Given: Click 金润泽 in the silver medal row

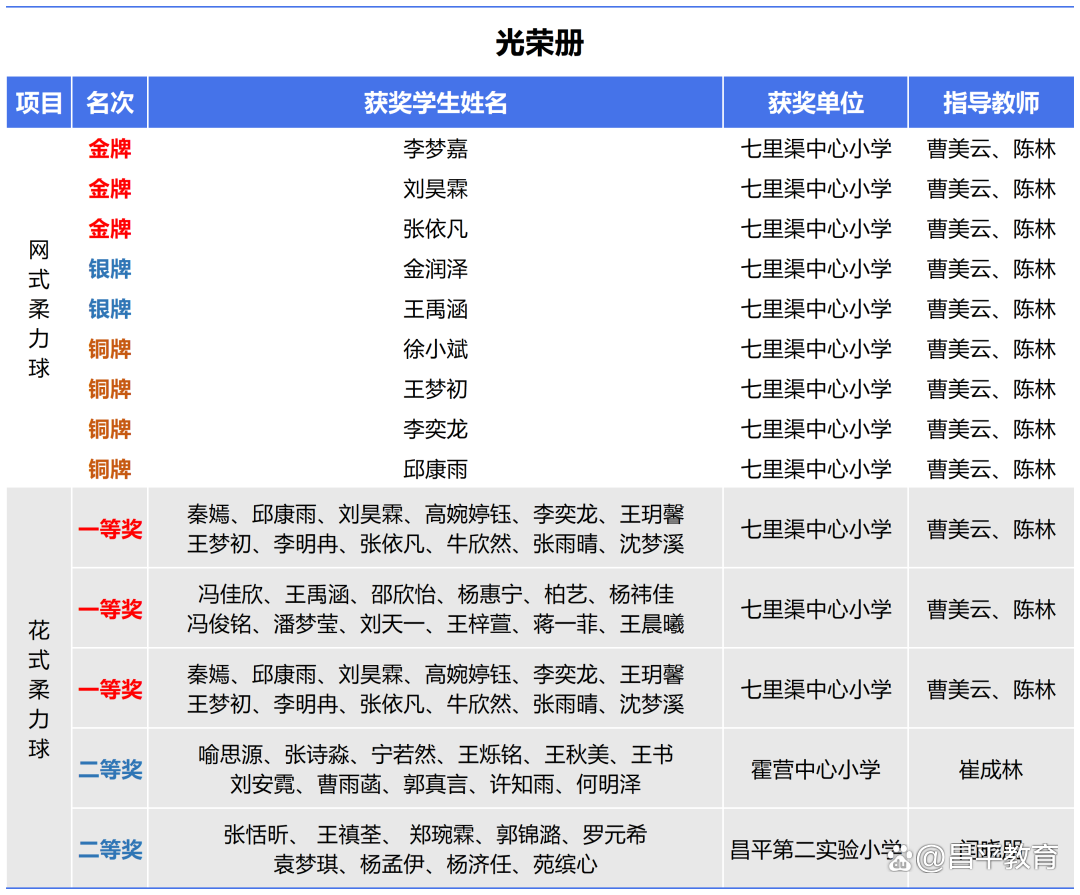Looking at the screenshot, I should 435,269.
